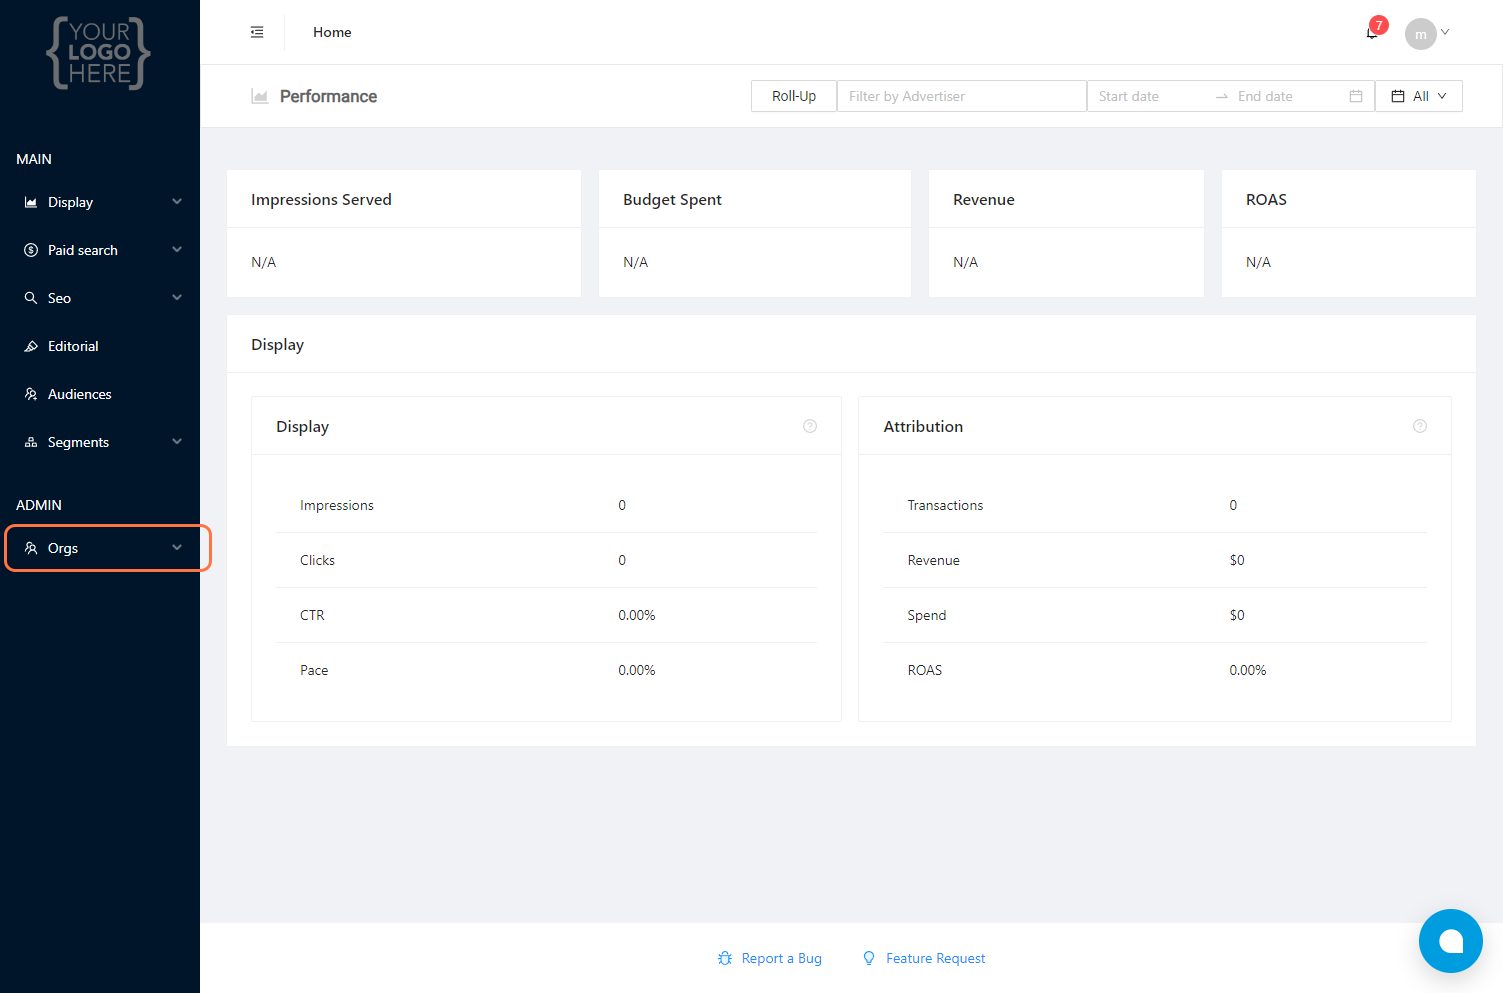Go to Audiences in the sidebar
Viewport: 1503px width, 993px height.
pyautogui.click(x=100, y=394)
